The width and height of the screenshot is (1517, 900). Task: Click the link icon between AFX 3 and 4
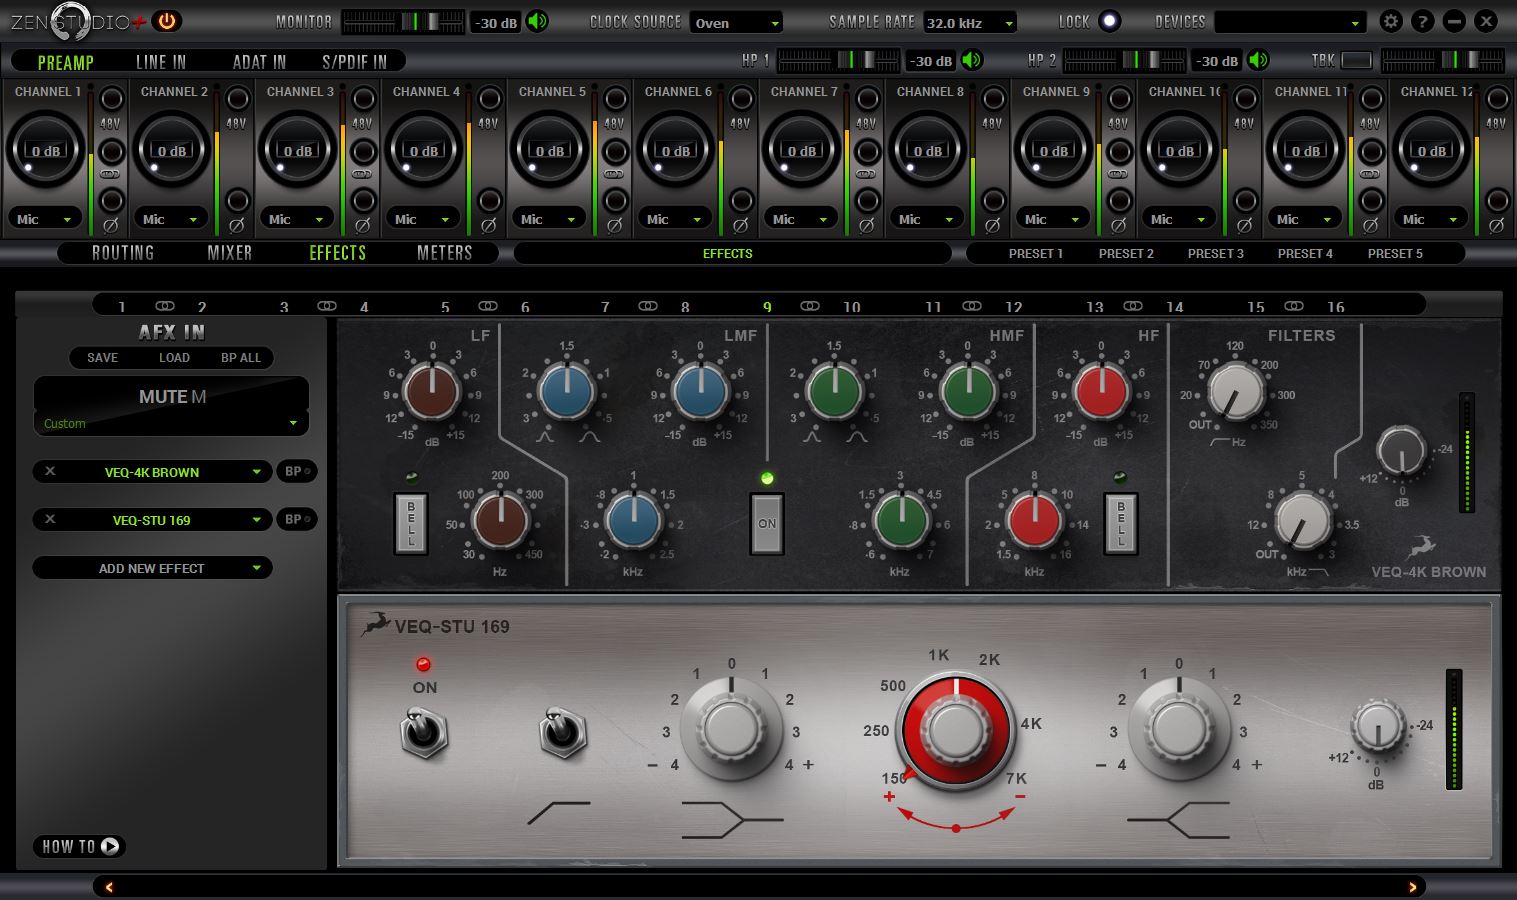click(x=326, y=306)
